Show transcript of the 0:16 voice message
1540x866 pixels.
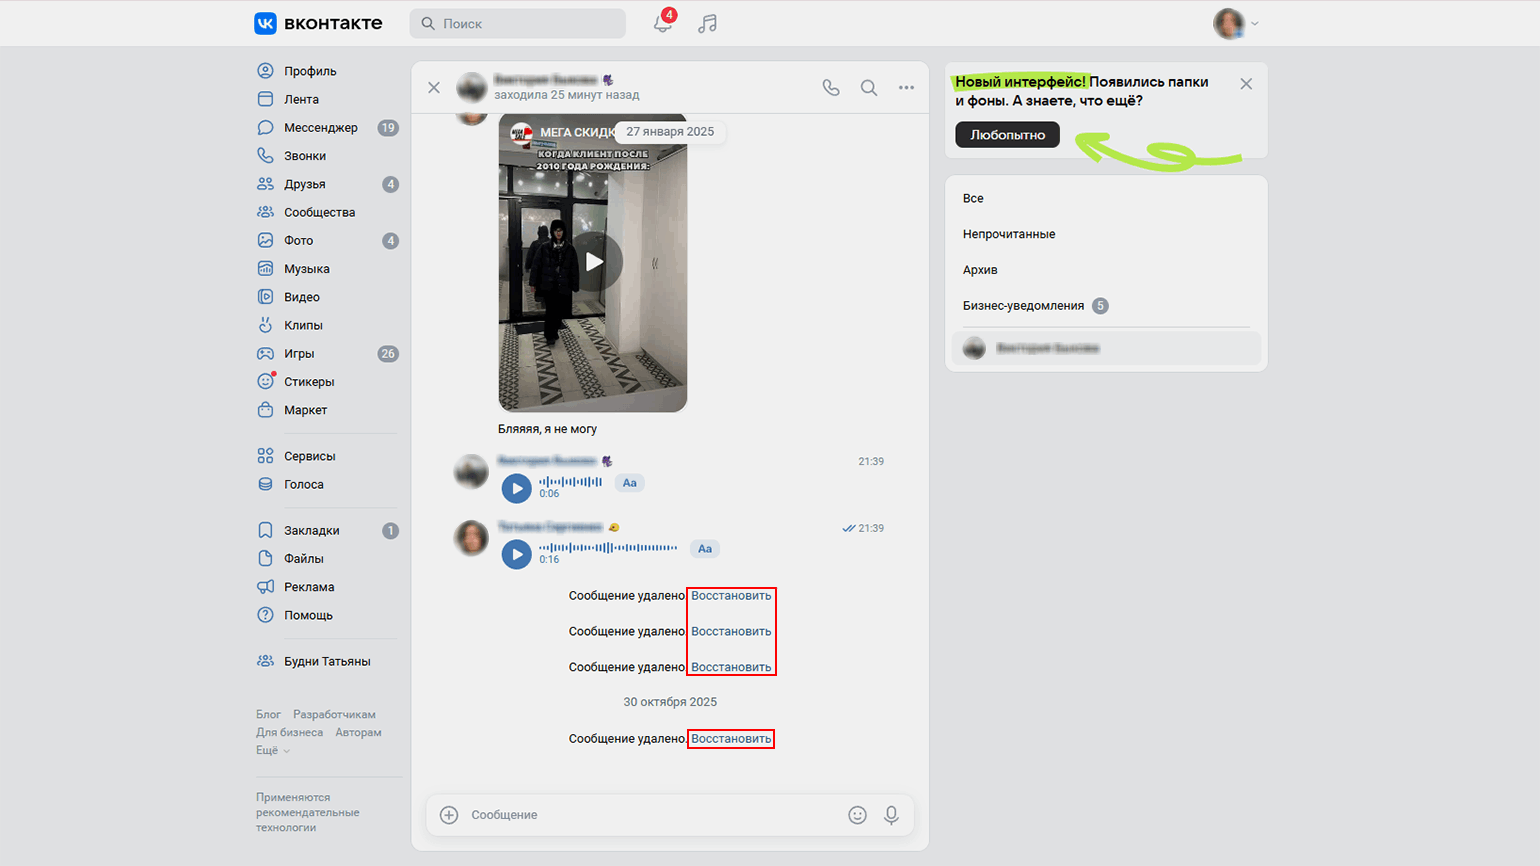(705, 549)
